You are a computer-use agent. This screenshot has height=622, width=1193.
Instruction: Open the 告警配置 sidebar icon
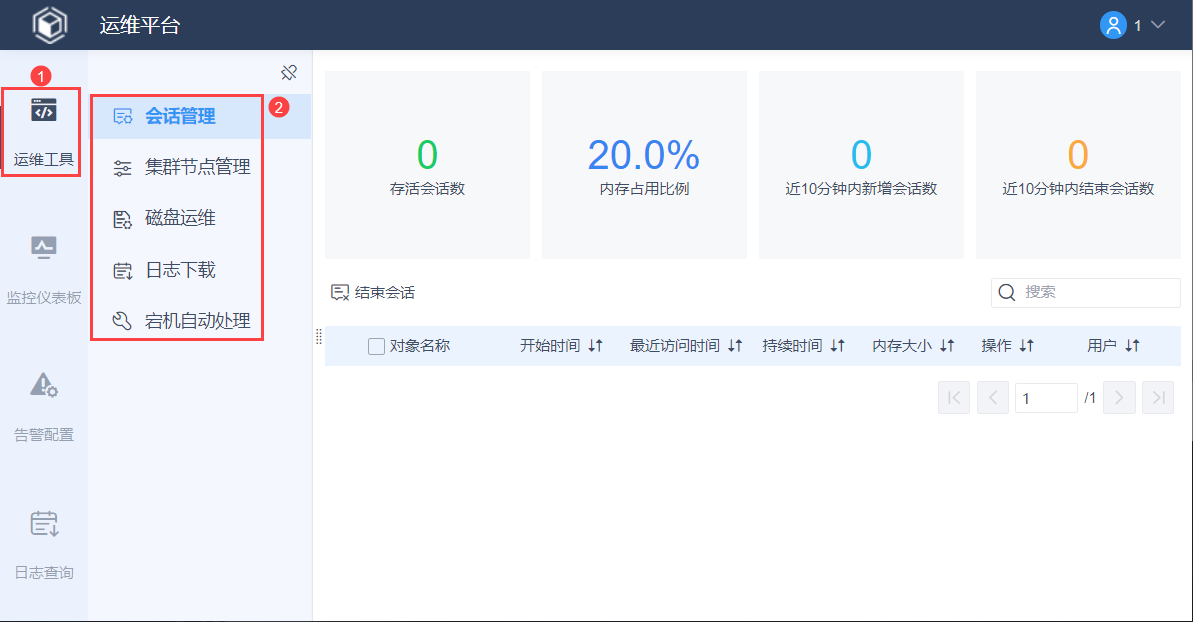43,385
